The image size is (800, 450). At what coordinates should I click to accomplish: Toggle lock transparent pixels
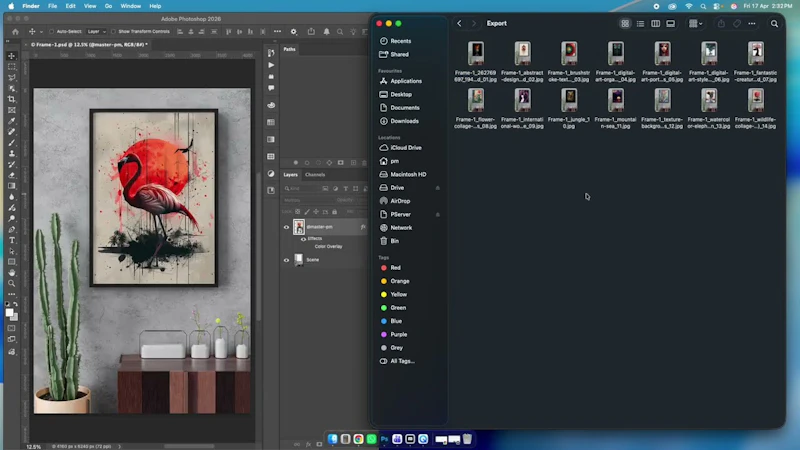[298, 212]
